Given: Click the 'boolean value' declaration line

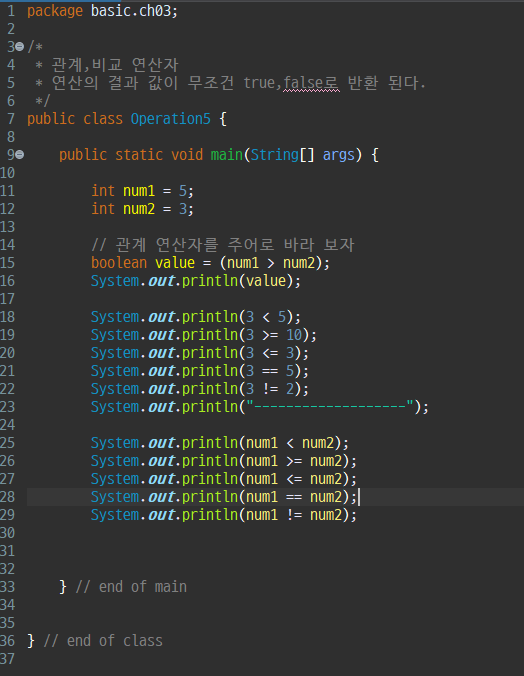Looking at the screenshot, I should tap(210, 263).
